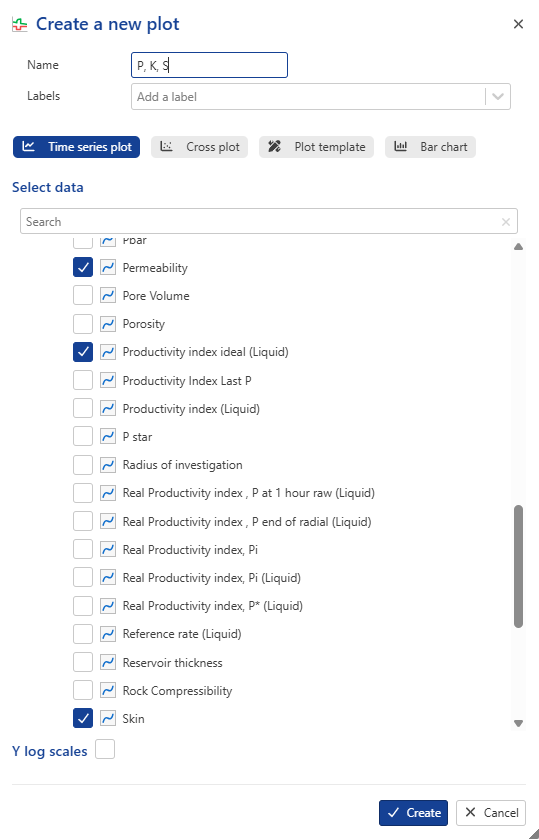Enable the Porosity checkbox
Viewport: 539px width, 840px height.
83,324
